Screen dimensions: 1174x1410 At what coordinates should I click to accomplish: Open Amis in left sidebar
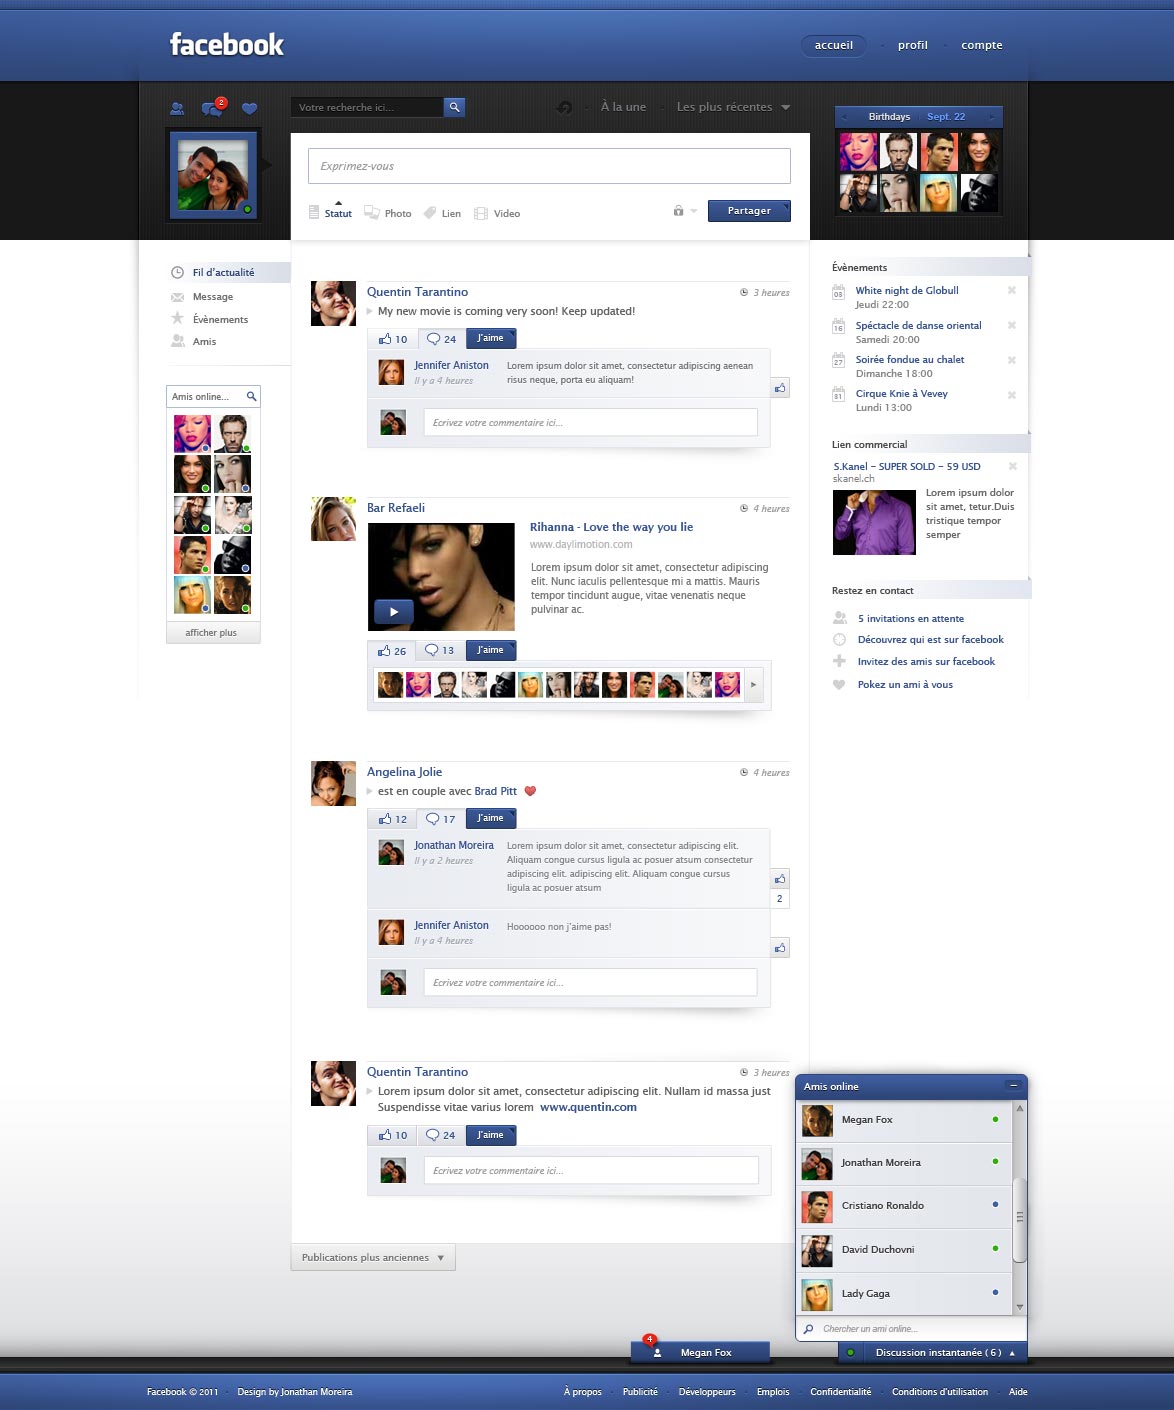pos(193,341)
